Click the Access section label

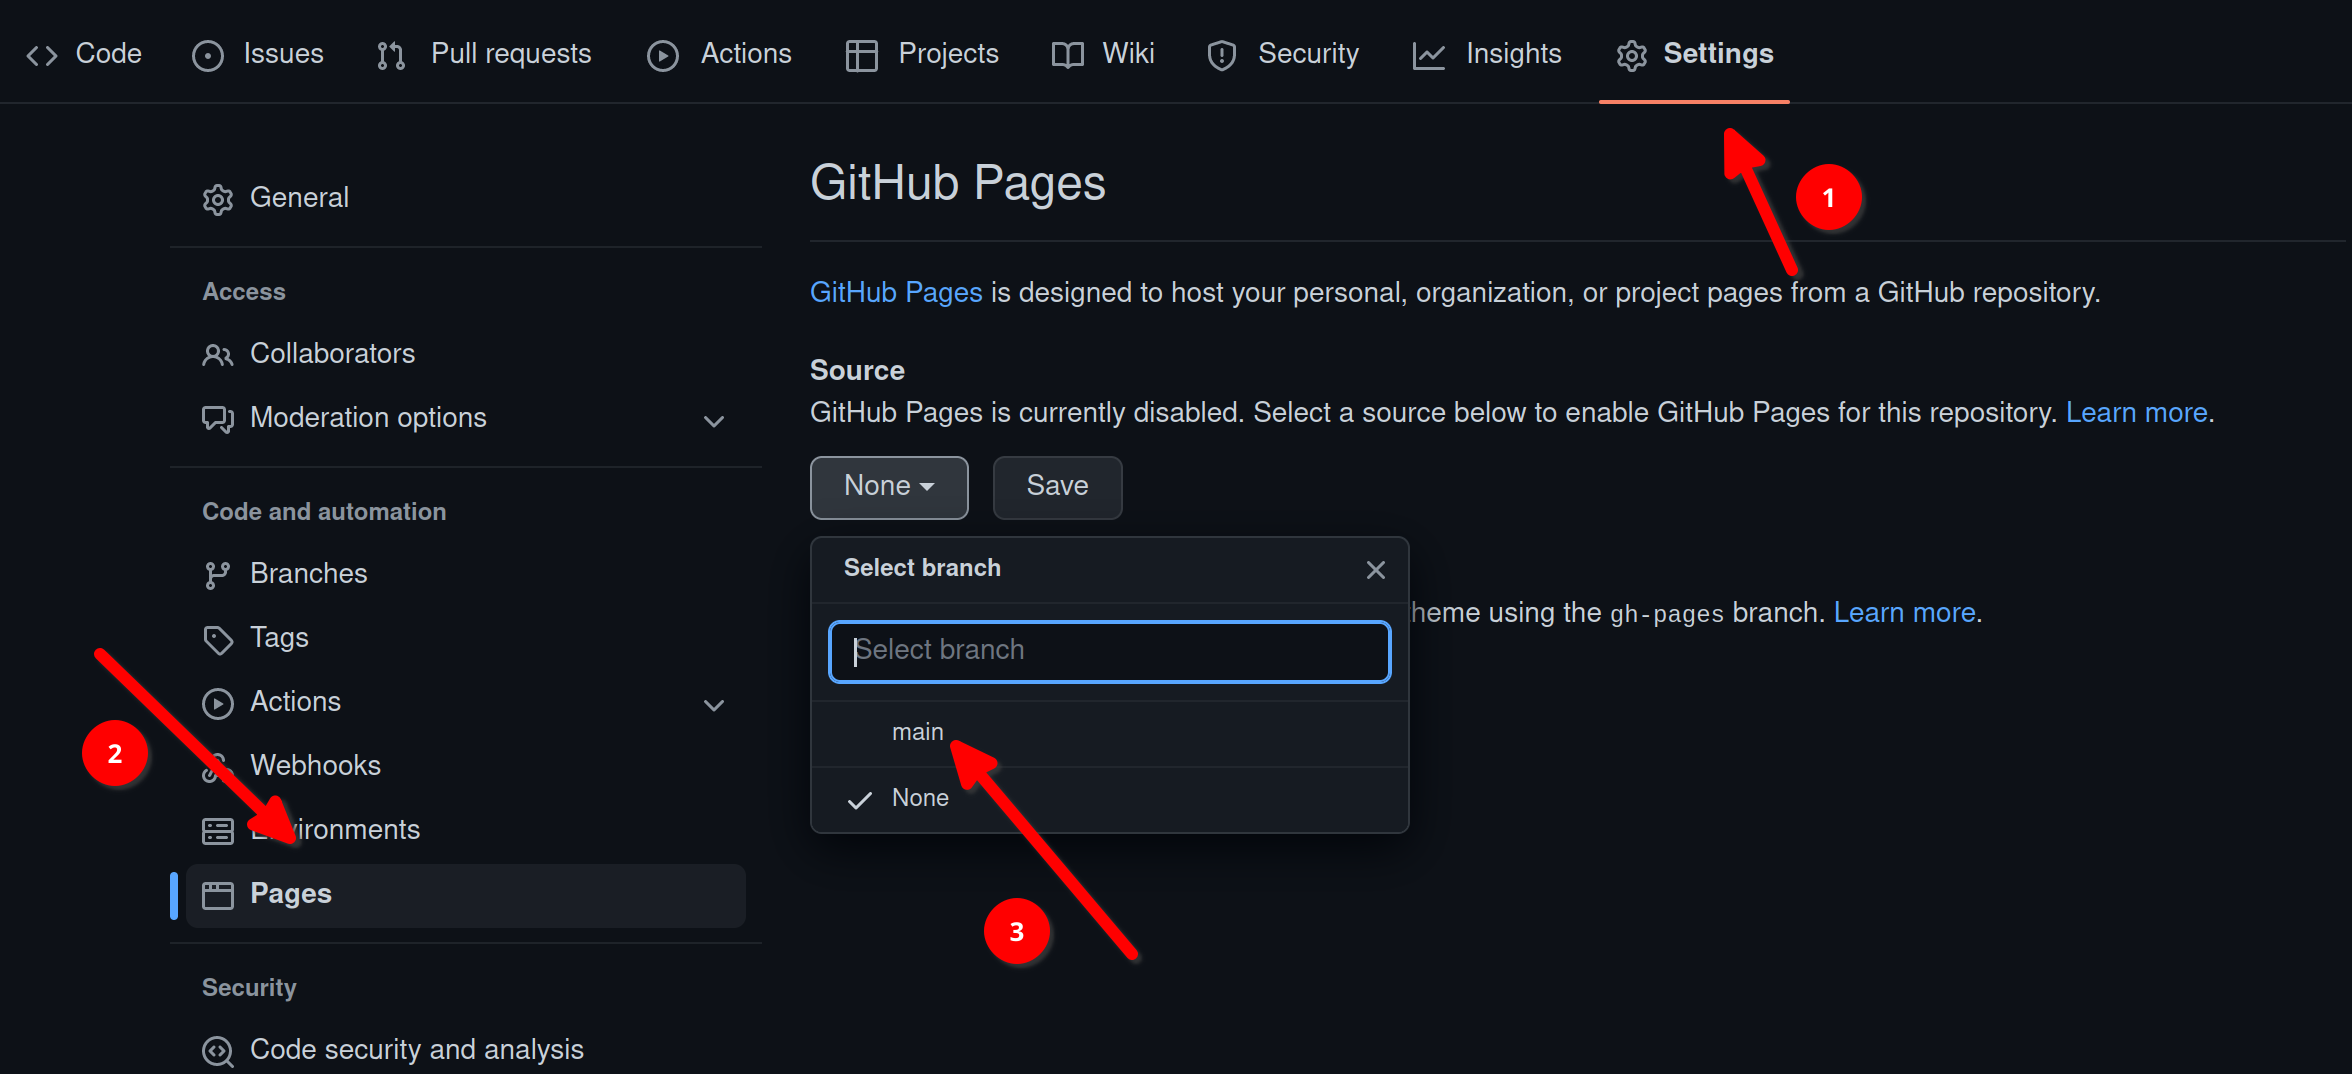coord(244,292)
